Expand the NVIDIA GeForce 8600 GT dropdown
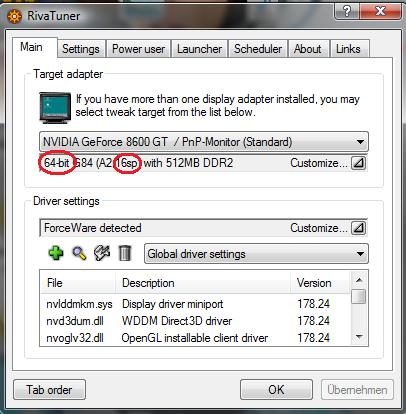This screenshot has width=406, height=414. point(204,142)
